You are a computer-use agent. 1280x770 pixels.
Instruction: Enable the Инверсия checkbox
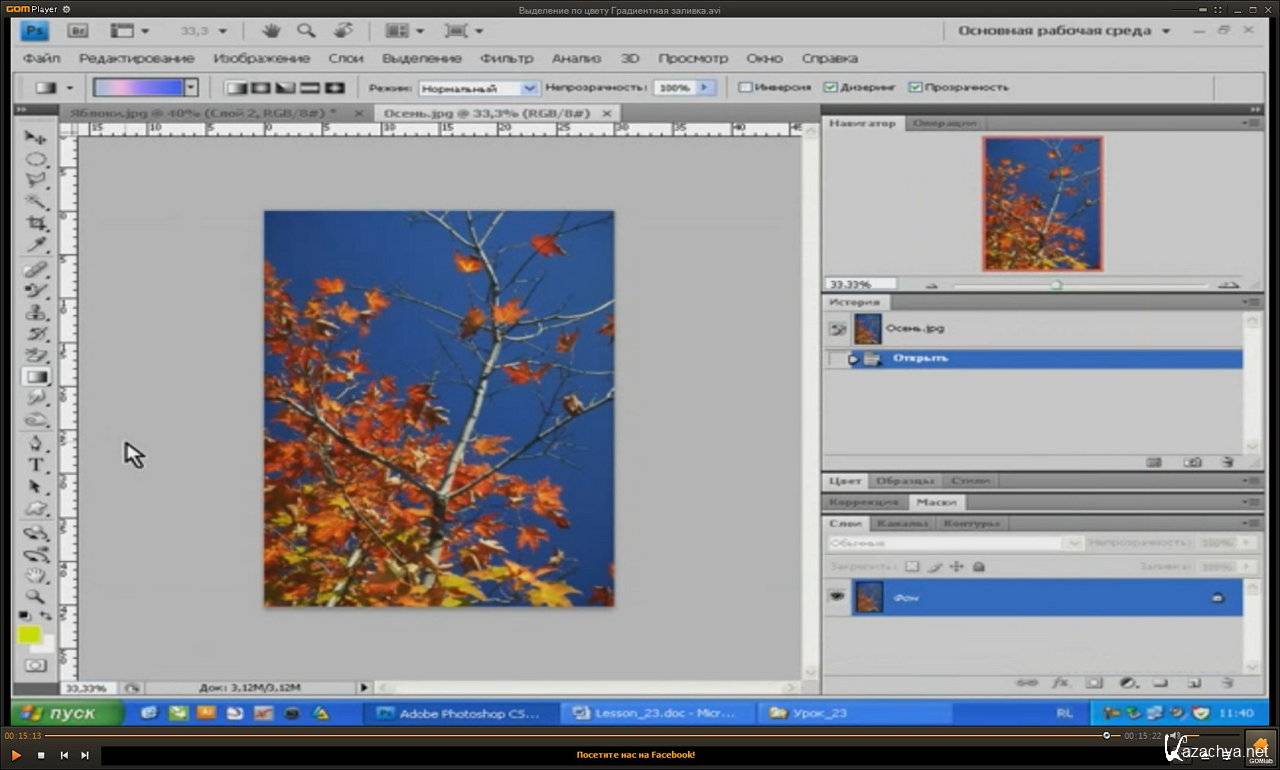click(x=745, y=88)
